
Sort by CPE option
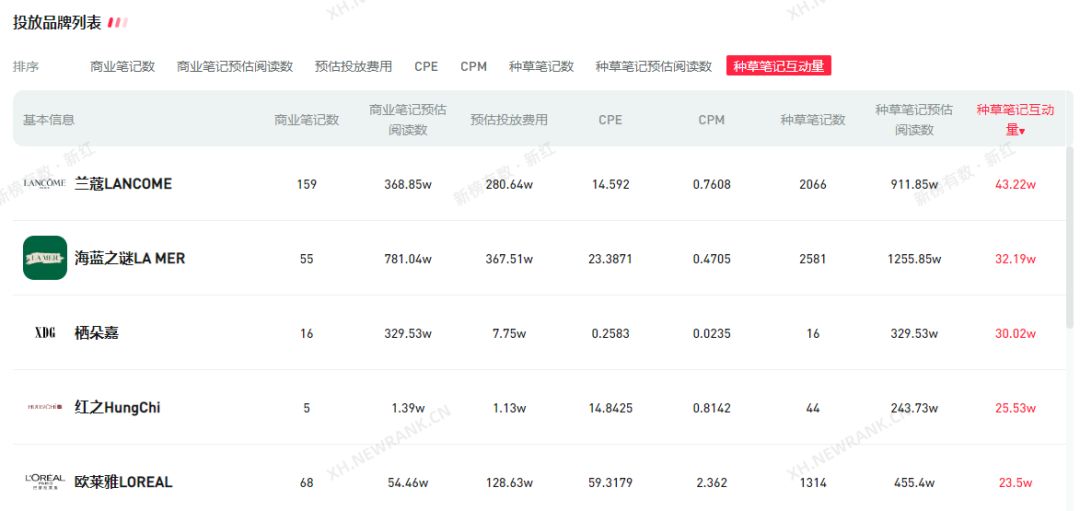tap(426, 67)
